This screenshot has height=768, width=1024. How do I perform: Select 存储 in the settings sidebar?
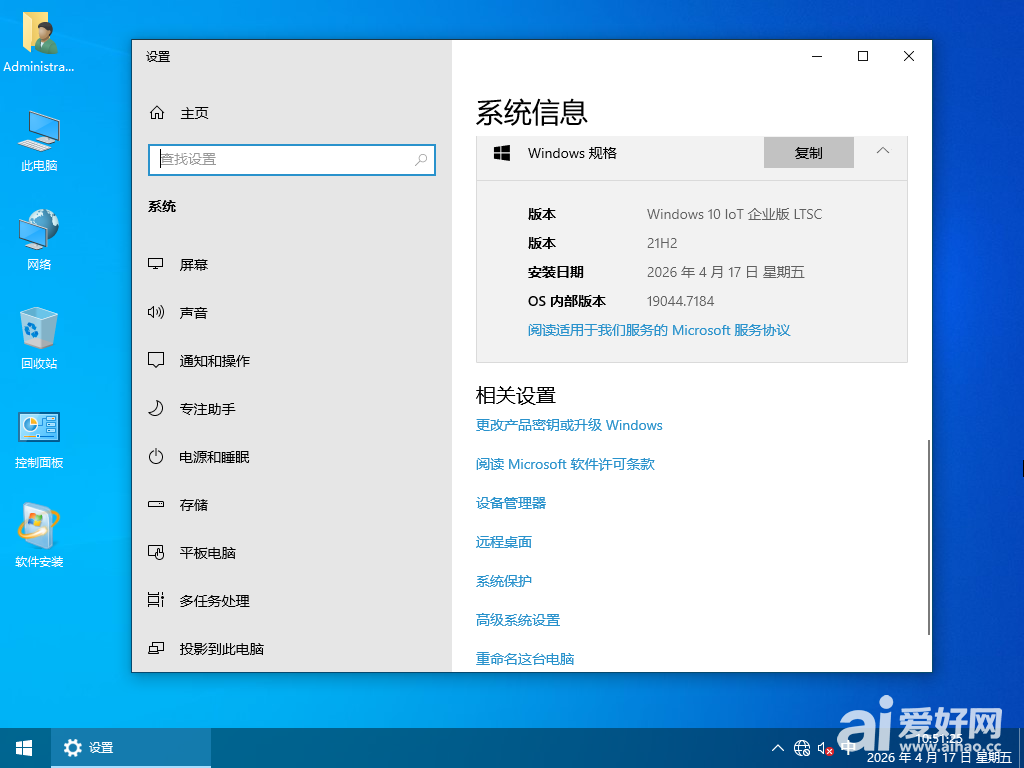click(x=291, y=505)
